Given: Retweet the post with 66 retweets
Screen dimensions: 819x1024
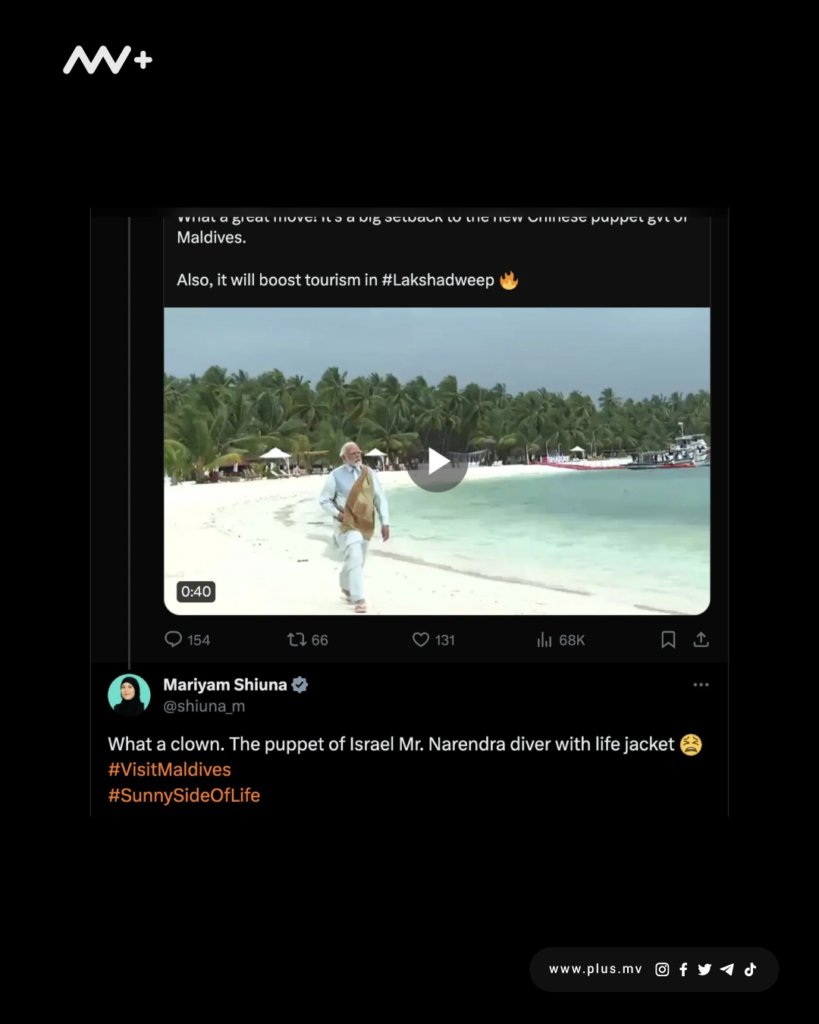Looking at the screenshot, I should 297,639.
